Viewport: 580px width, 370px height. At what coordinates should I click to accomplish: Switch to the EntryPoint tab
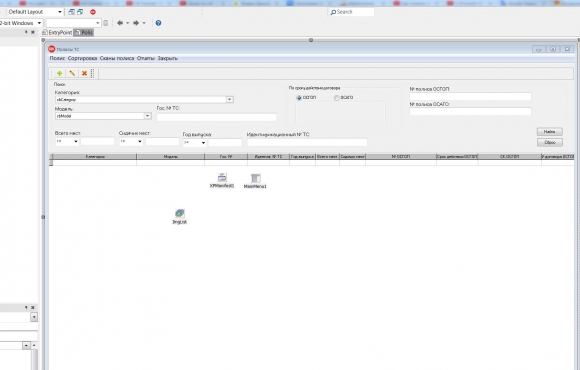[57, 33]
